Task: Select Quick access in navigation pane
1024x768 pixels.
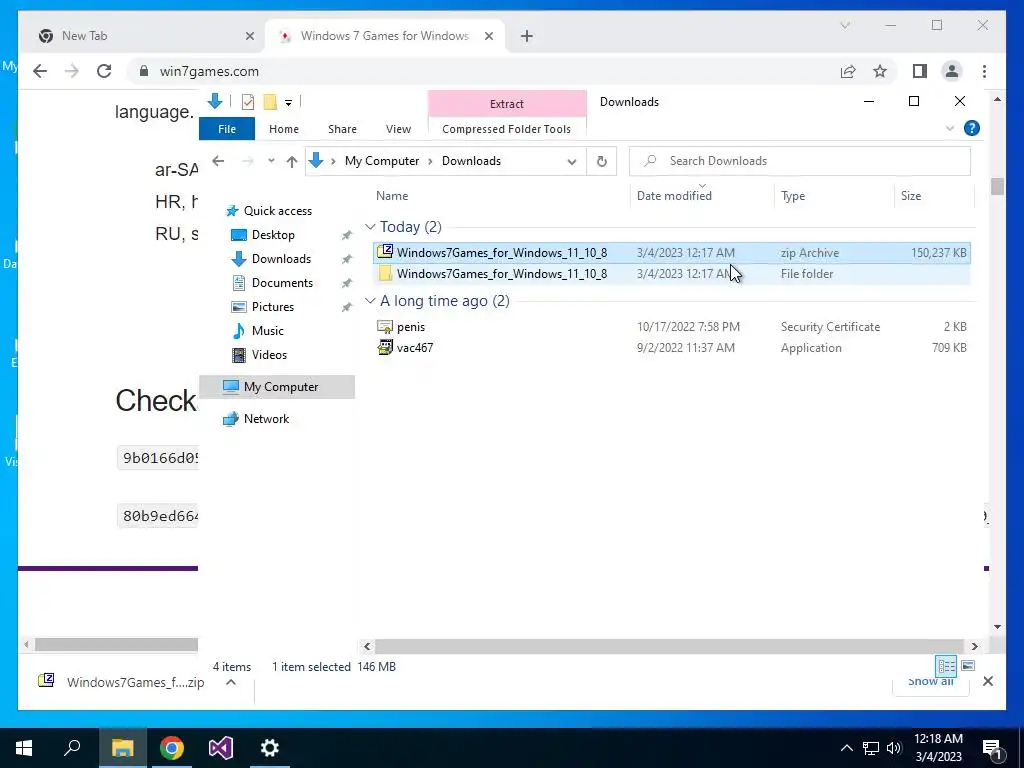Action: (x=278, y=211)
